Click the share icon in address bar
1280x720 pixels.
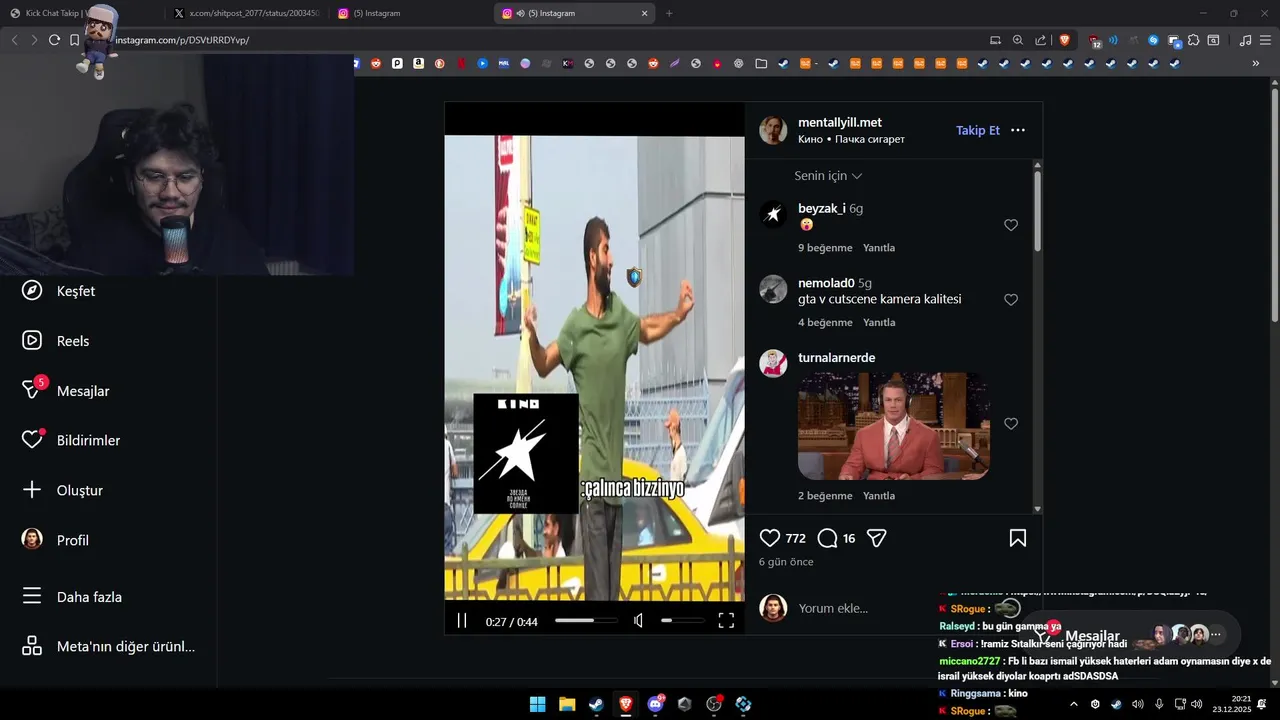pyautogui.click(x=1041, y=40)
